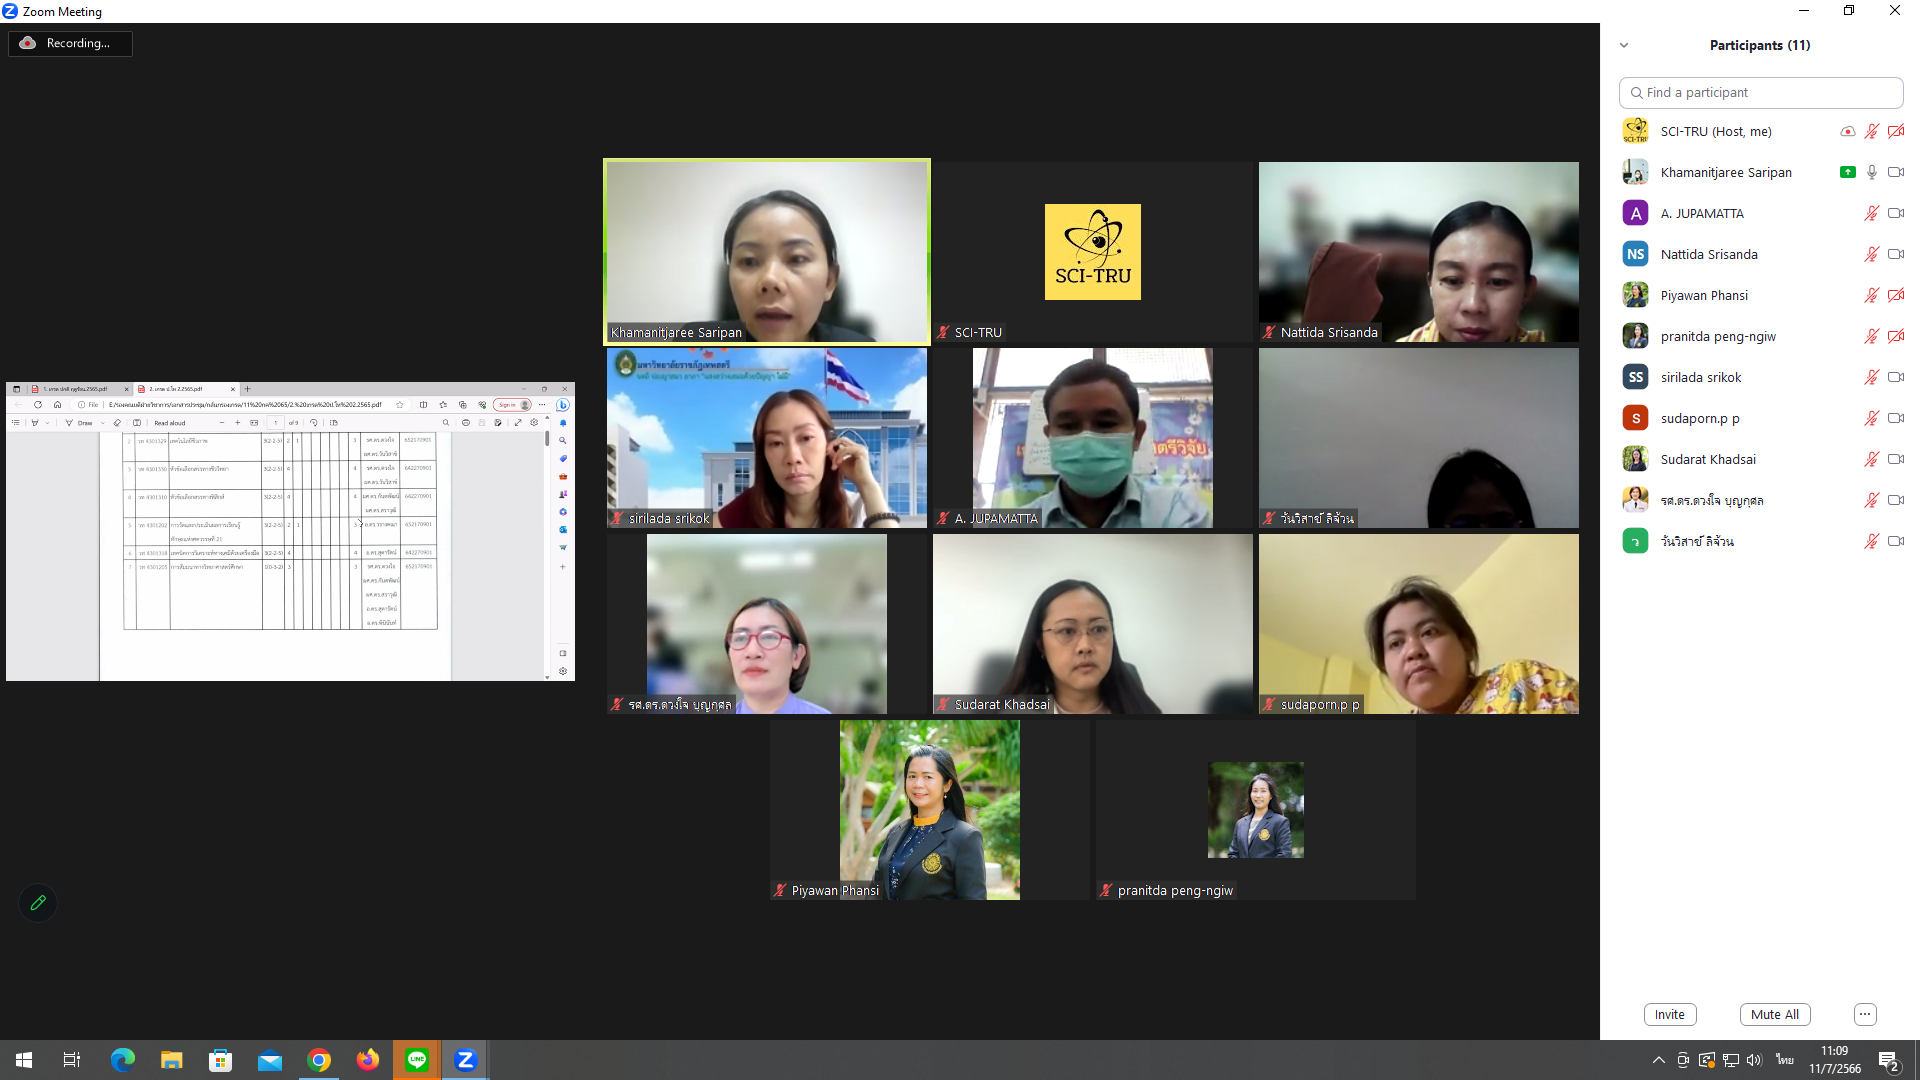Click sudaporn.p p's muted mic icon
1920x1080 pixels.
click(1871, 418)
